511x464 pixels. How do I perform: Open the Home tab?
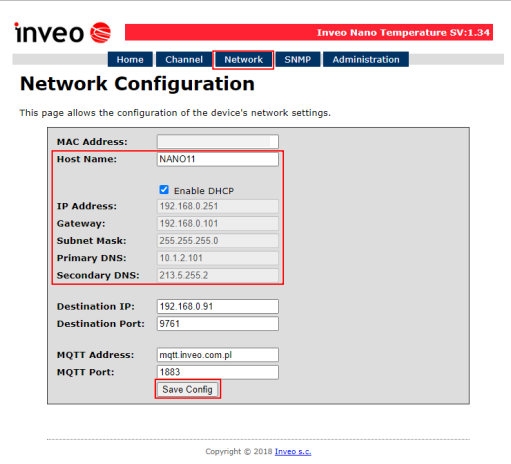click(130, 59)
